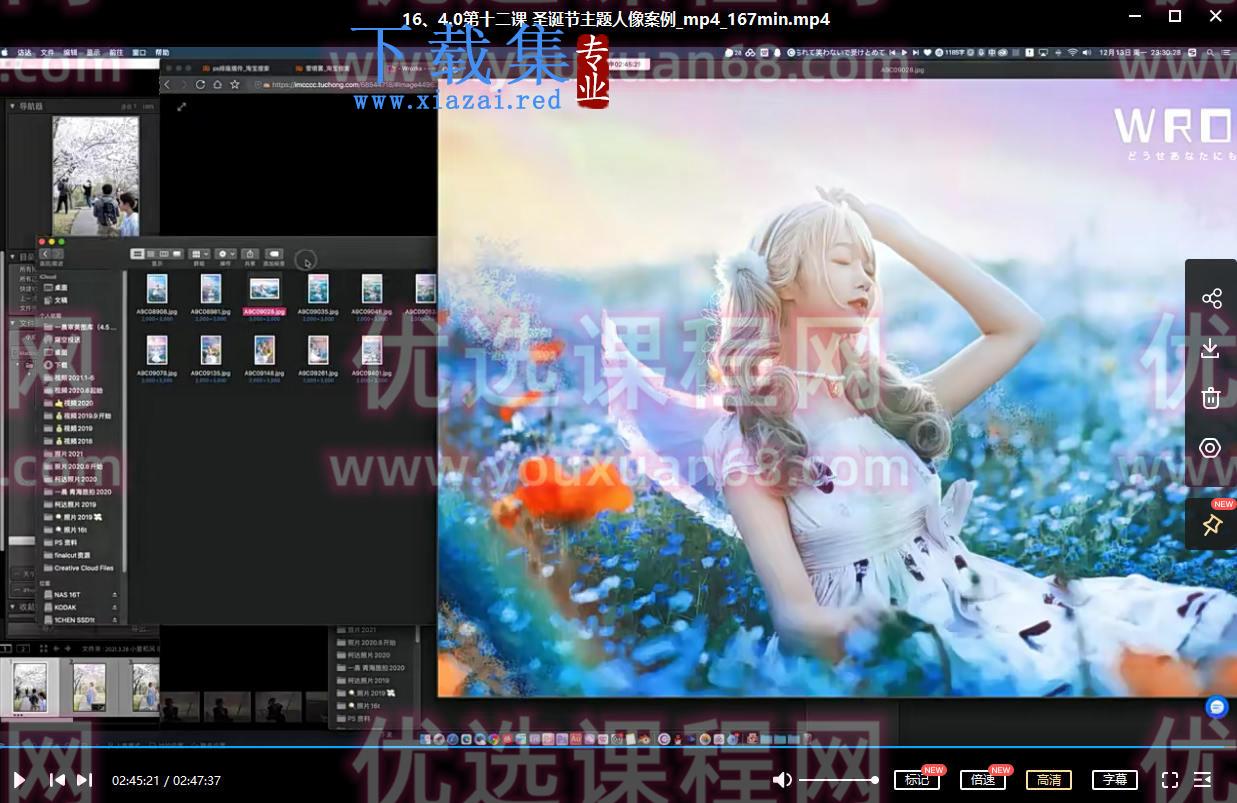Mute audio with the speaker icon
1237x803 pixels.
[783, 780]
